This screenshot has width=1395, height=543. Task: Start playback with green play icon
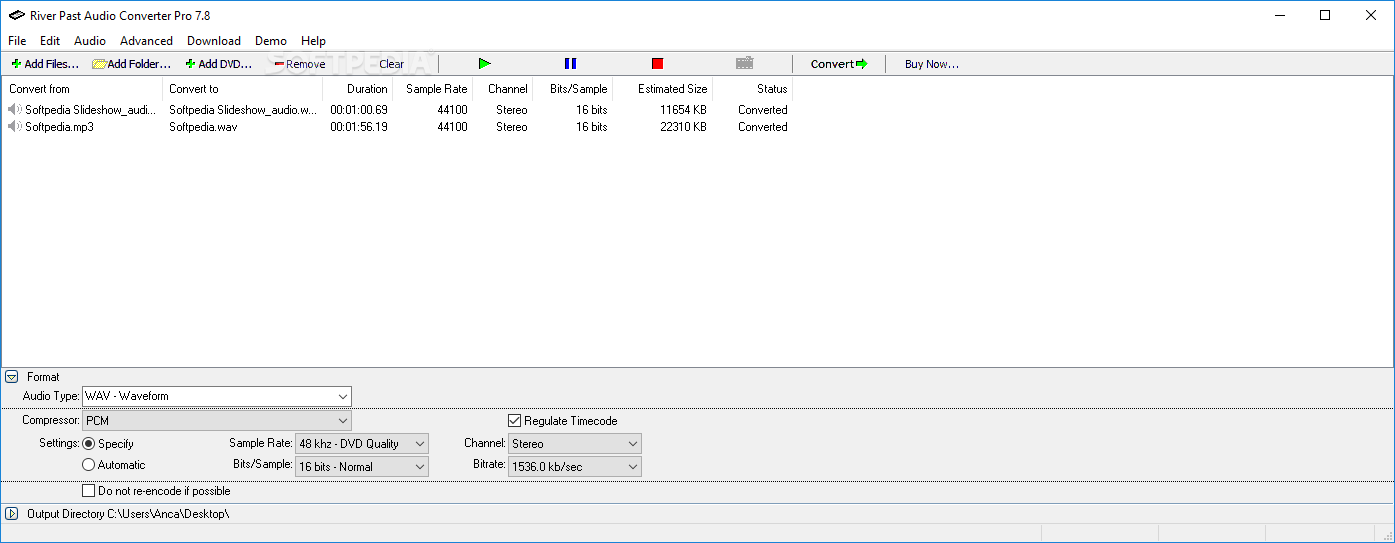point(484,64)
